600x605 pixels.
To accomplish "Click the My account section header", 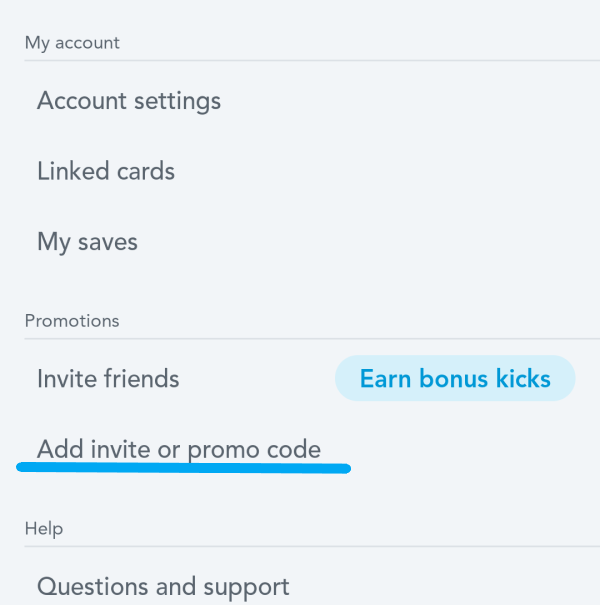I will coord(72,43).
